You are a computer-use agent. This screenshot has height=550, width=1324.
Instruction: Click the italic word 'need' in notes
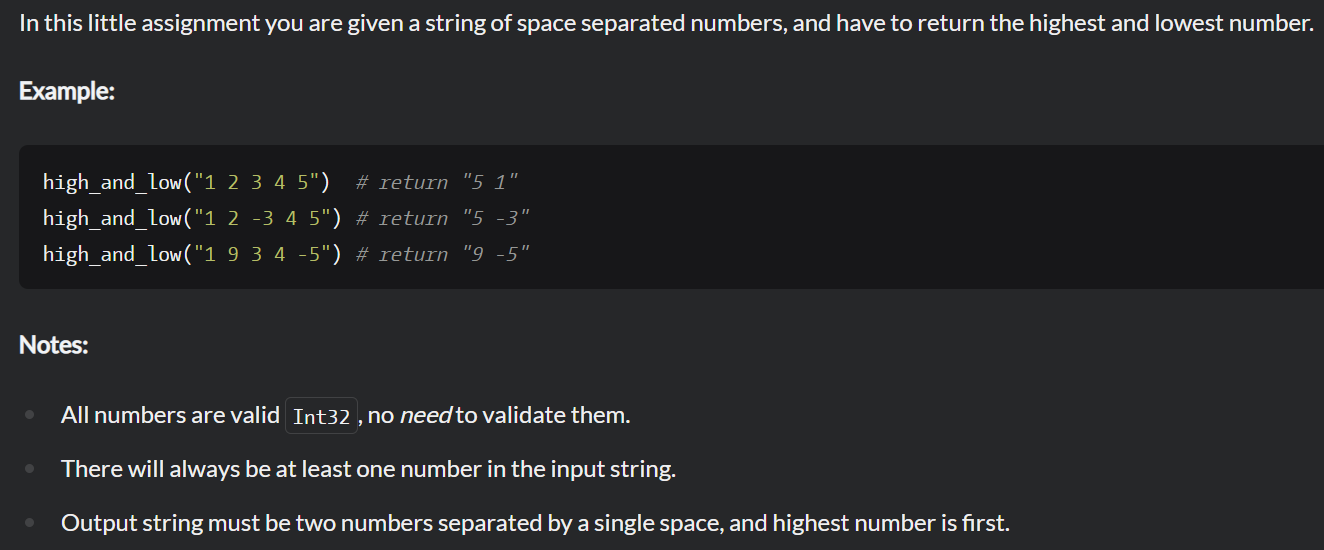tap(426, 415)
